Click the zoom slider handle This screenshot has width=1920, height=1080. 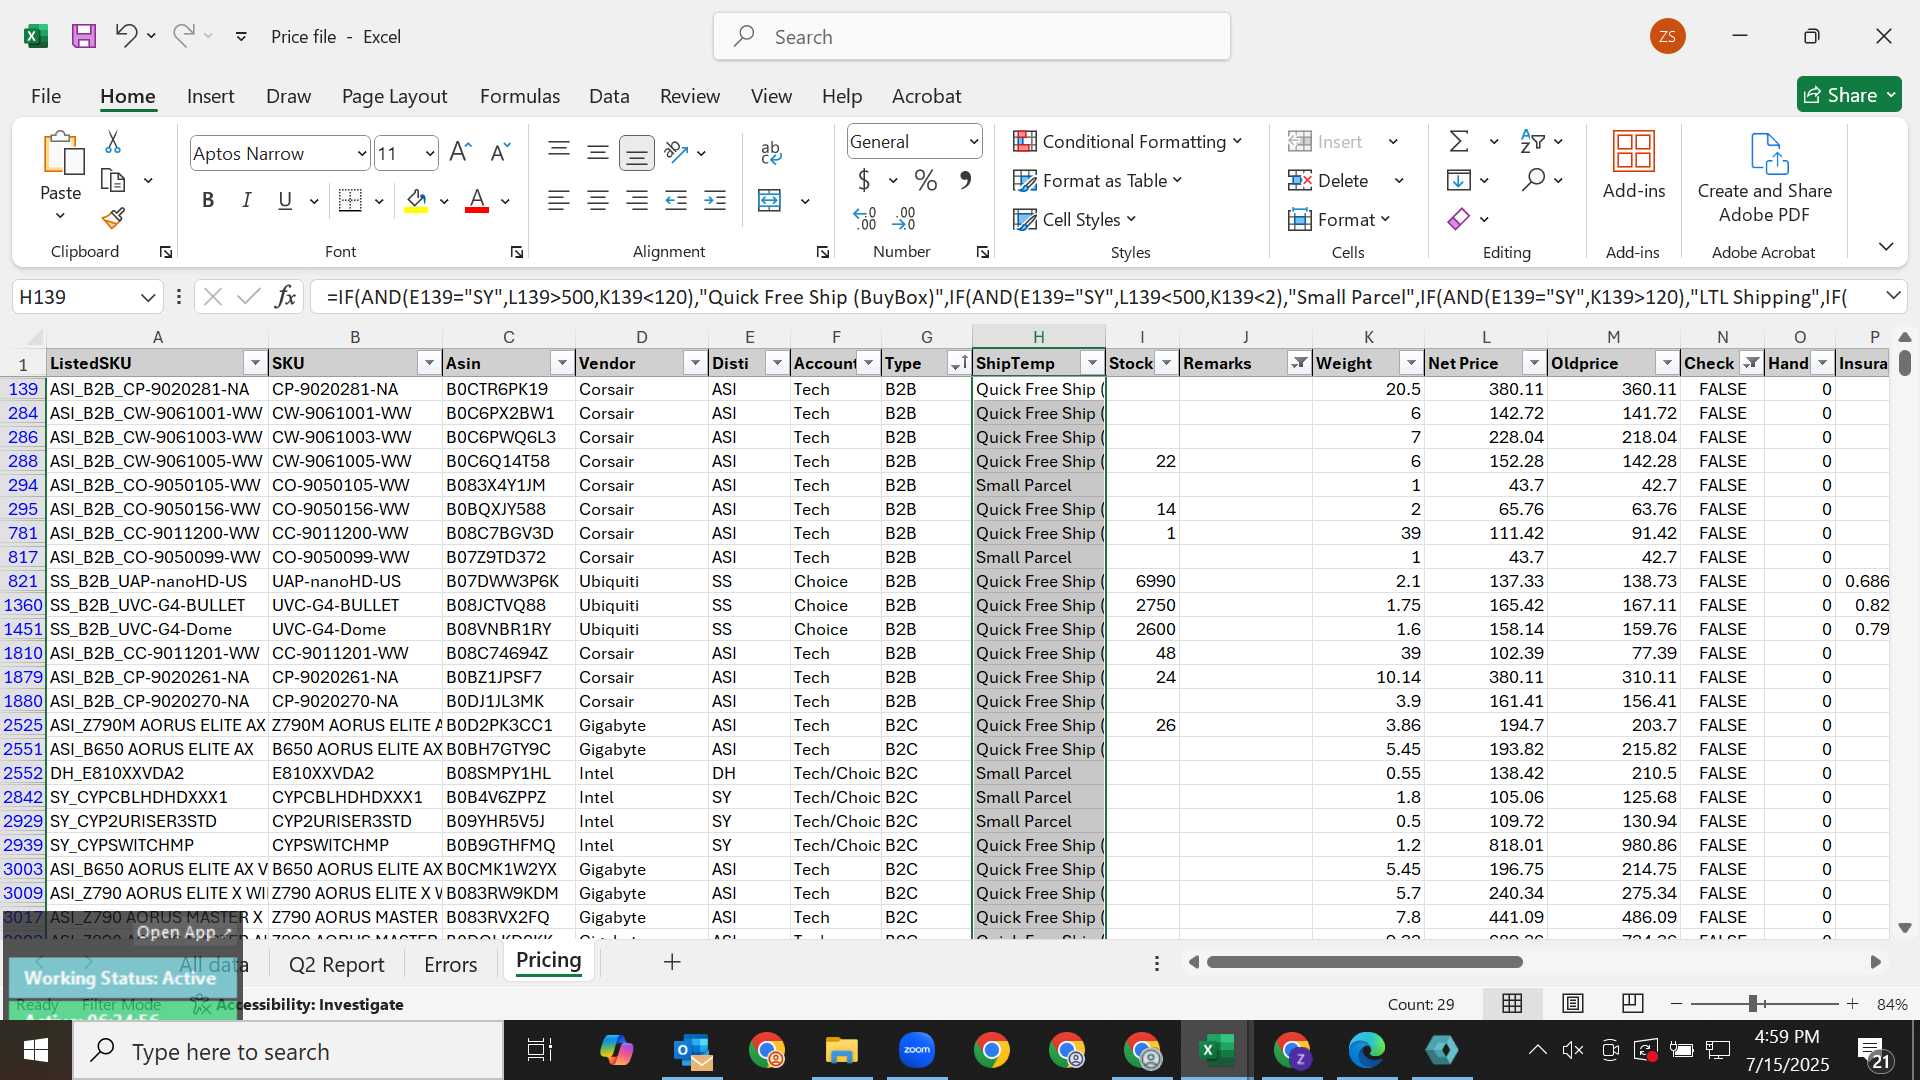[x=1753, y=1003]
